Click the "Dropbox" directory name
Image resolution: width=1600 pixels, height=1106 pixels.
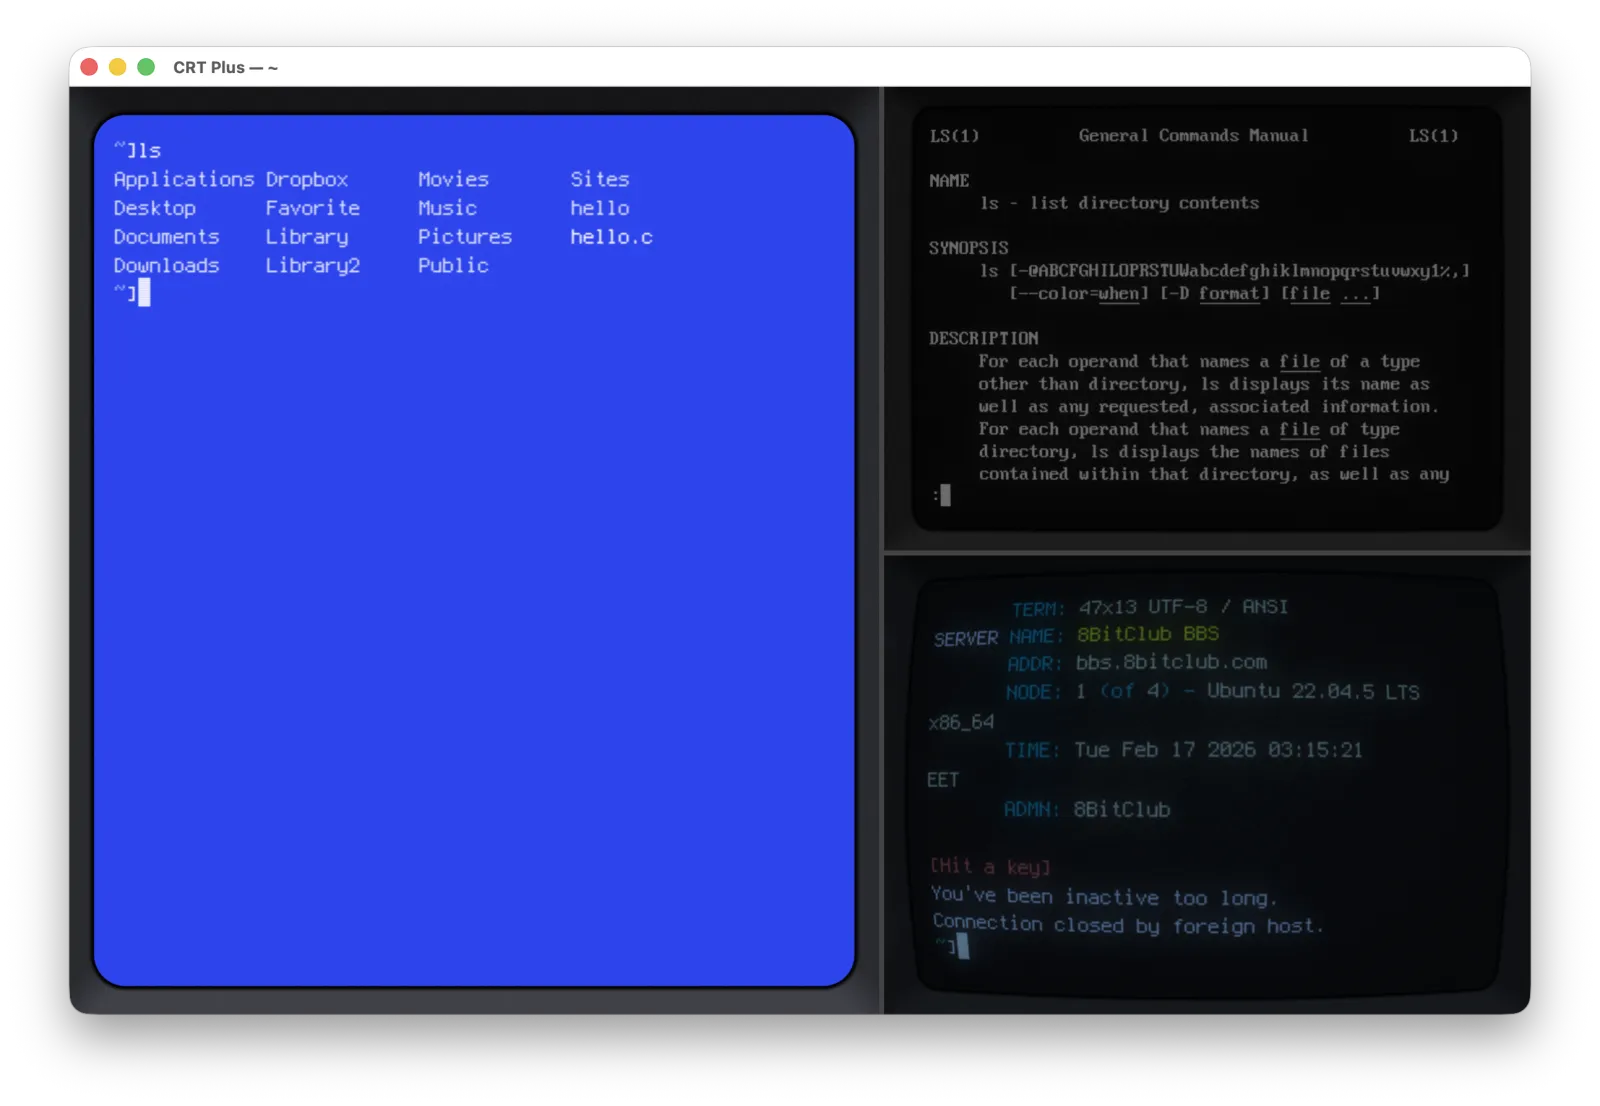[306, 180]
